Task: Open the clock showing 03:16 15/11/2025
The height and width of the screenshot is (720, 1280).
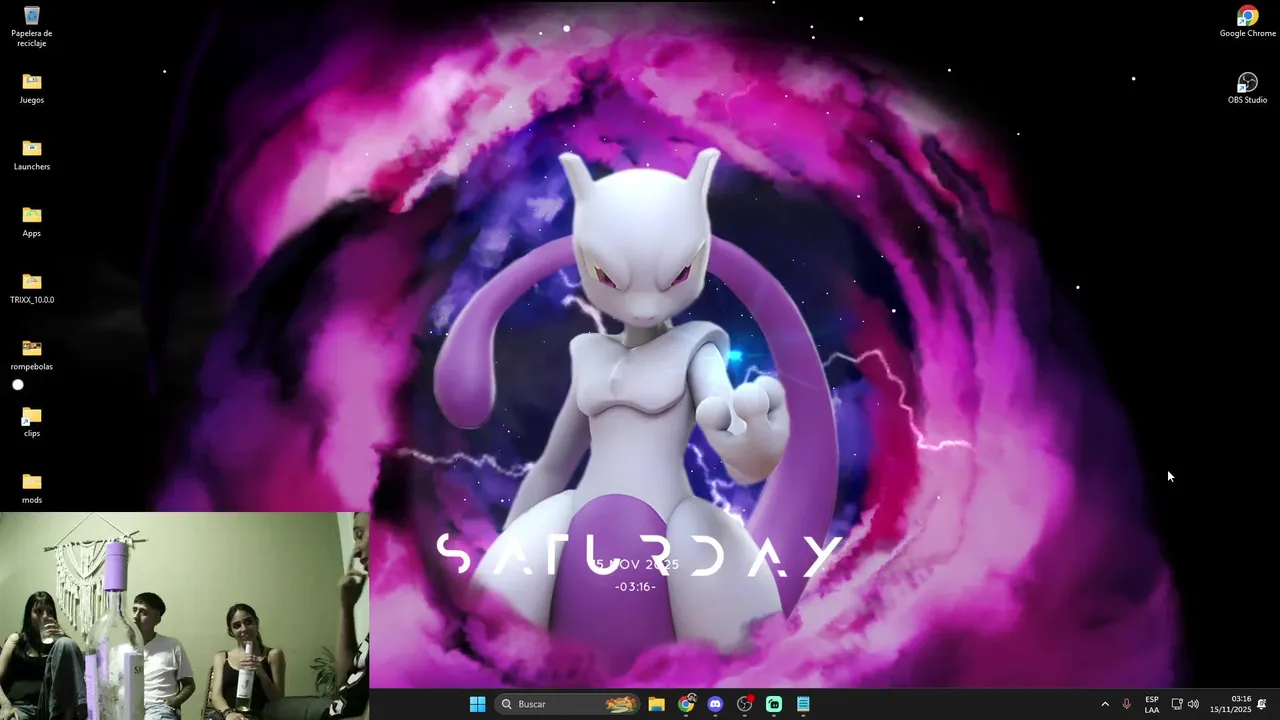Action: [1230, 704]
